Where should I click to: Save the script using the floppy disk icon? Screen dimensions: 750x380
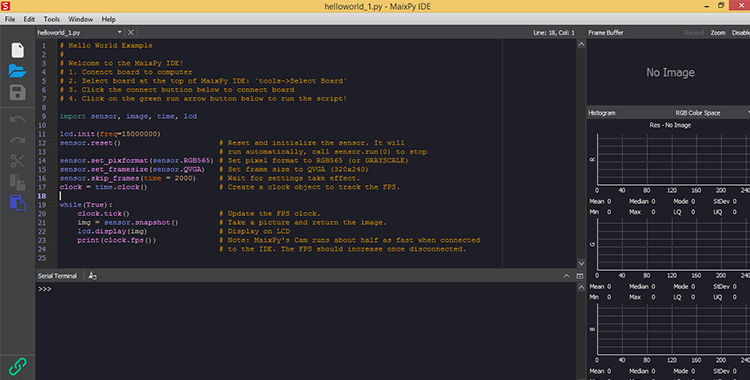(18, 92)
